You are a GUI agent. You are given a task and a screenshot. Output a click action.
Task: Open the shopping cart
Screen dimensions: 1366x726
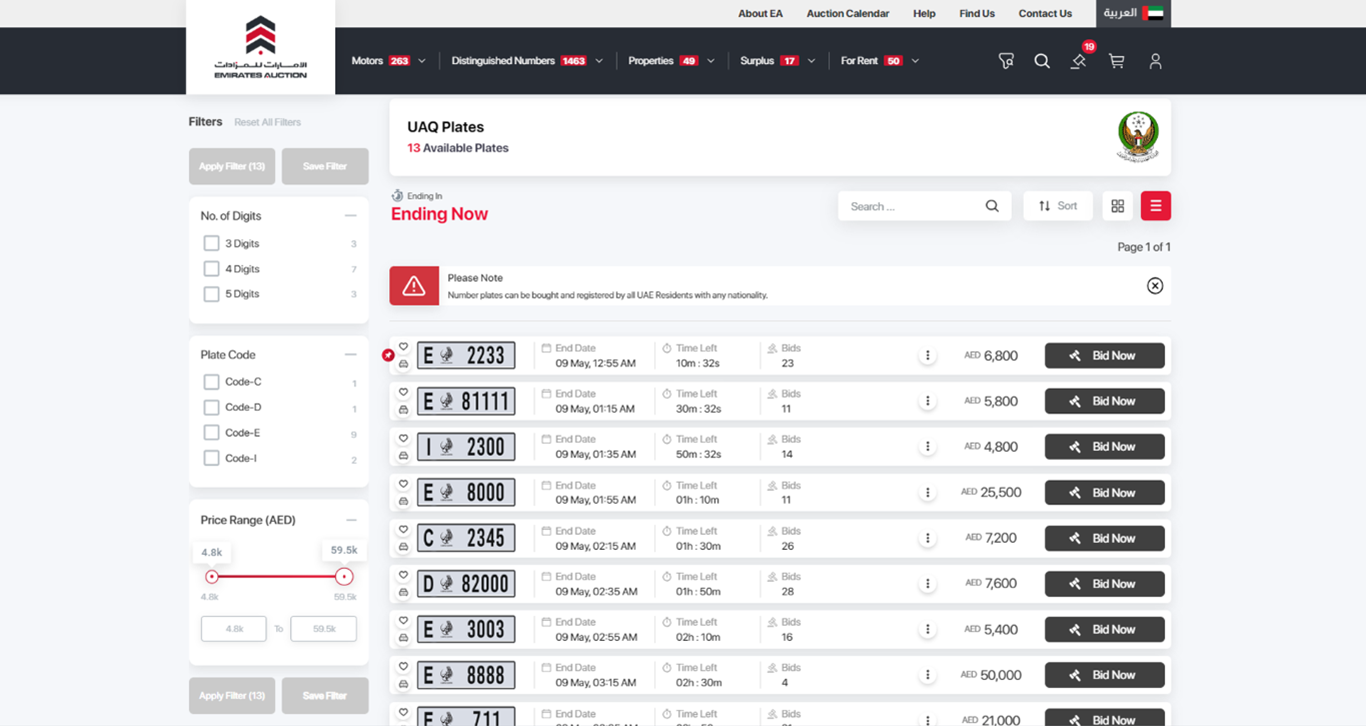point(1117,61)
